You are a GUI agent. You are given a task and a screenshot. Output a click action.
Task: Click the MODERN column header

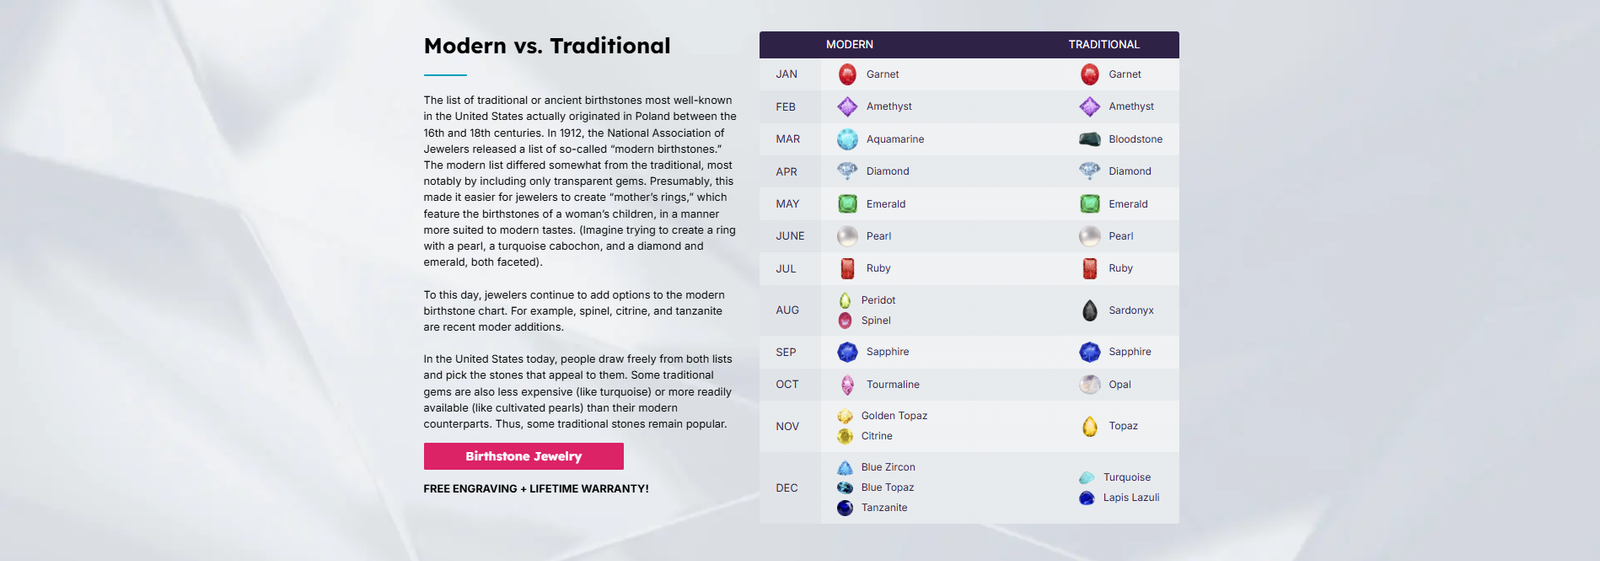[x=849, y=44]
